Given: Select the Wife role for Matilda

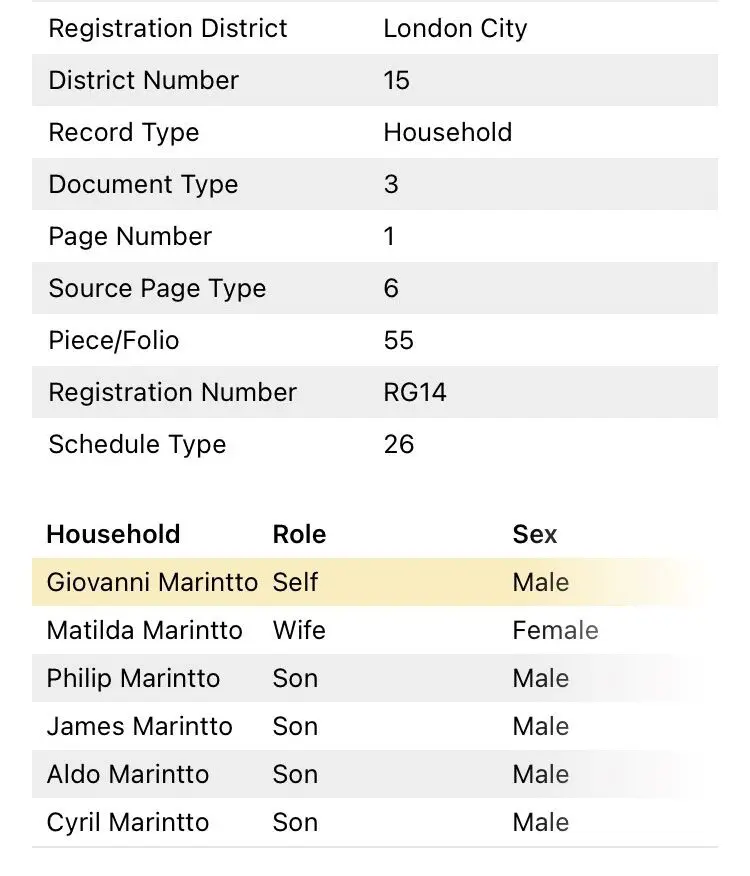Looking at the screenshot, I should (299, 630).
